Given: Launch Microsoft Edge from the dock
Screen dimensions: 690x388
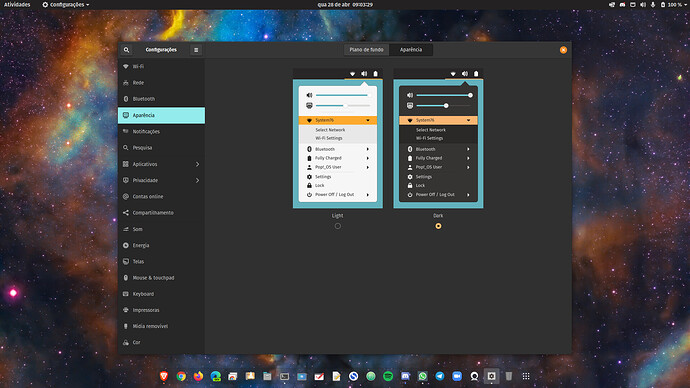Looking at the screenshot, I should coord(216,376).
